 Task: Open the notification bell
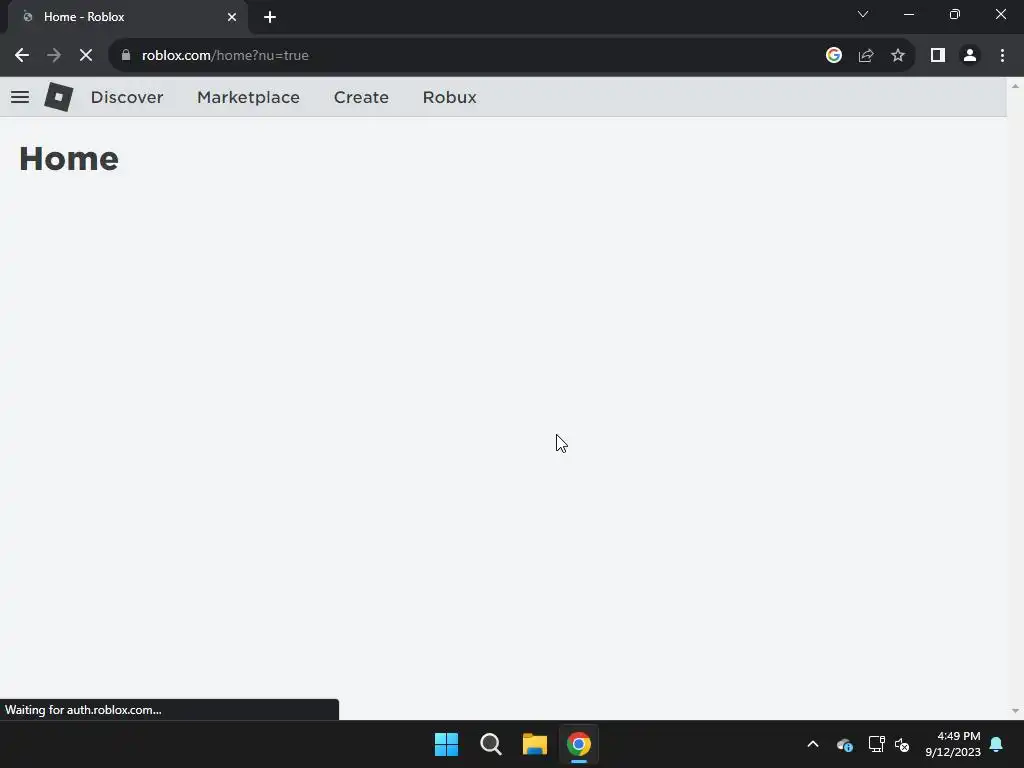click(997, 744)
